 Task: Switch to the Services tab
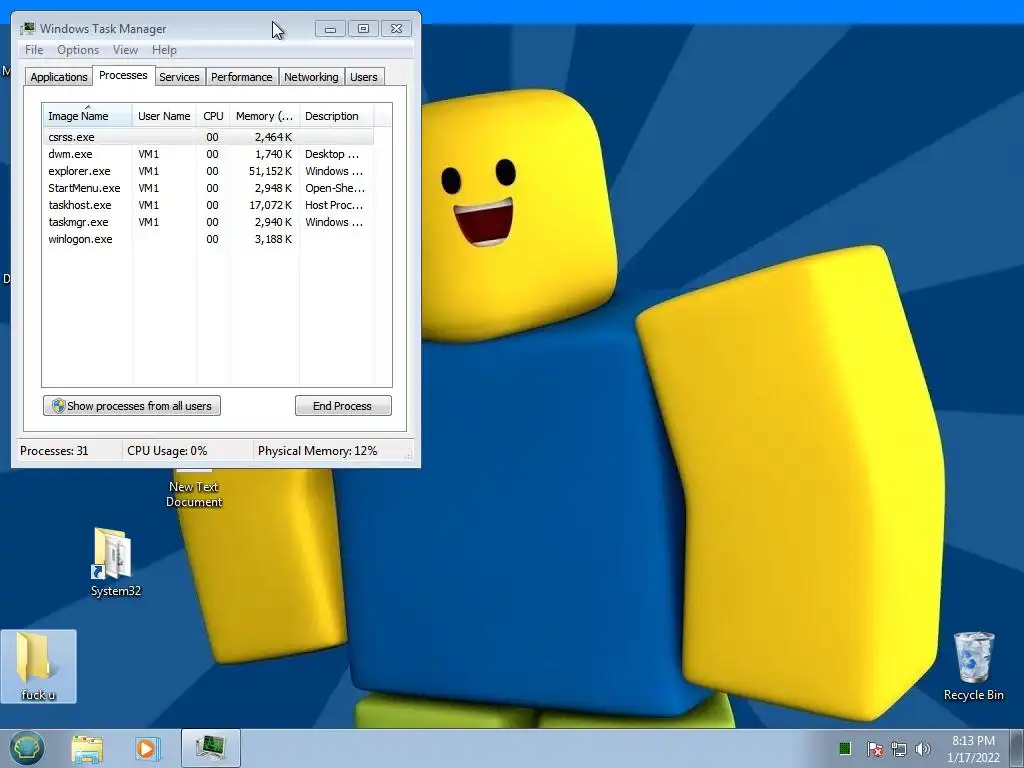[179, 77]
